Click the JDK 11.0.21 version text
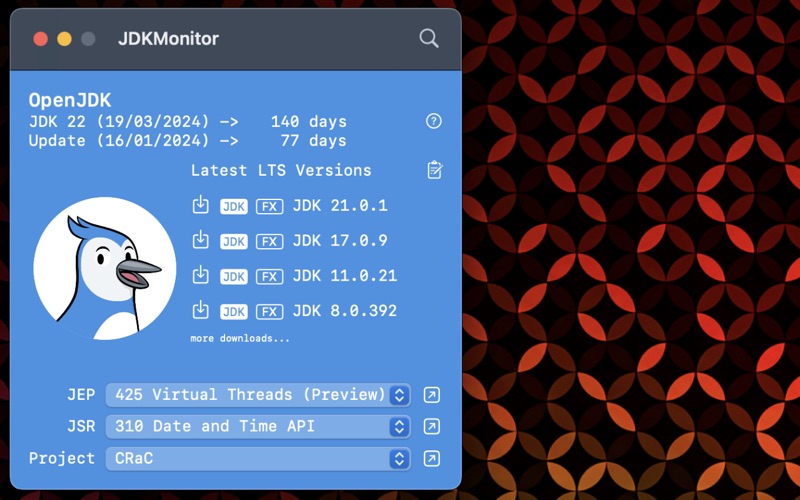This screenshot has height=500, width=800. click(345, 276)
